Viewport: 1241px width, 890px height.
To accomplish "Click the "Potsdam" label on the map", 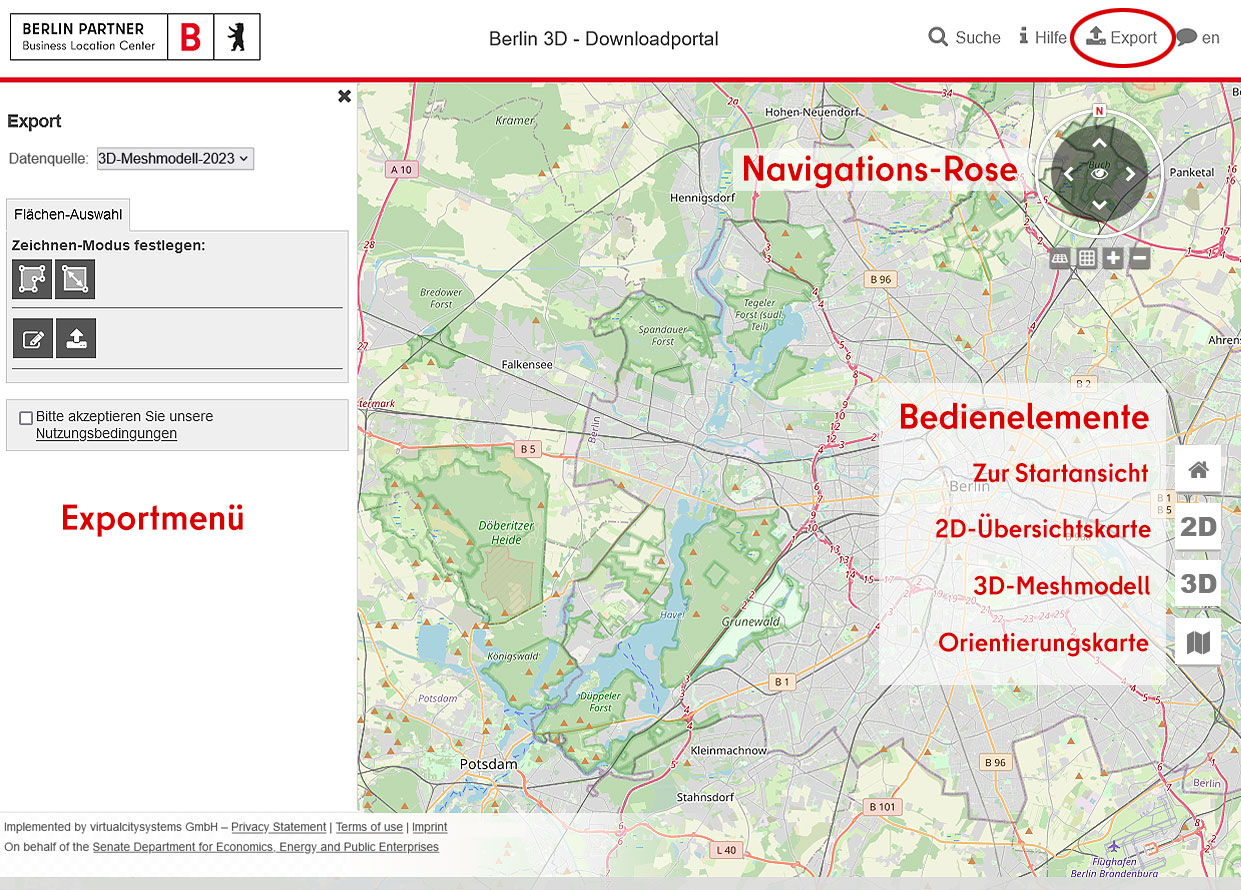I will tap(489, 764).
